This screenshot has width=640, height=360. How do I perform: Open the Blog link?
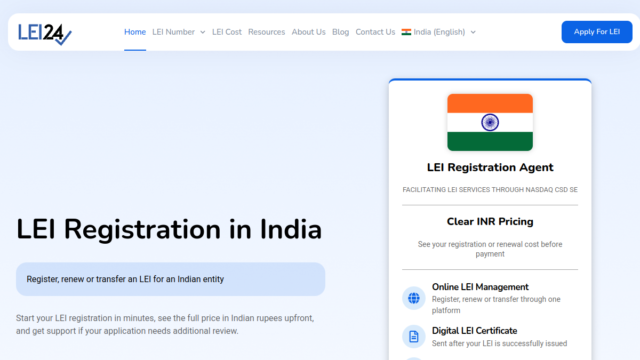click(340, 32)
